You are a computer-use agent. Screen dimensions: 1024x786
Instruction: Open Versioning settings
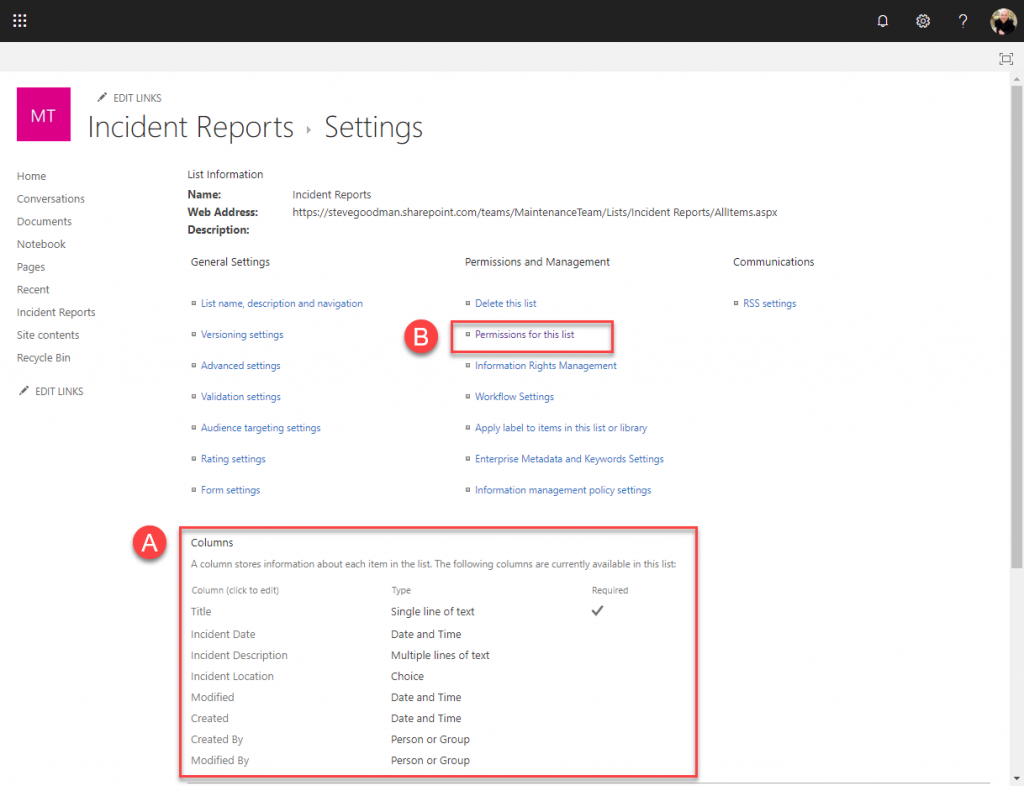click(242, 334)
